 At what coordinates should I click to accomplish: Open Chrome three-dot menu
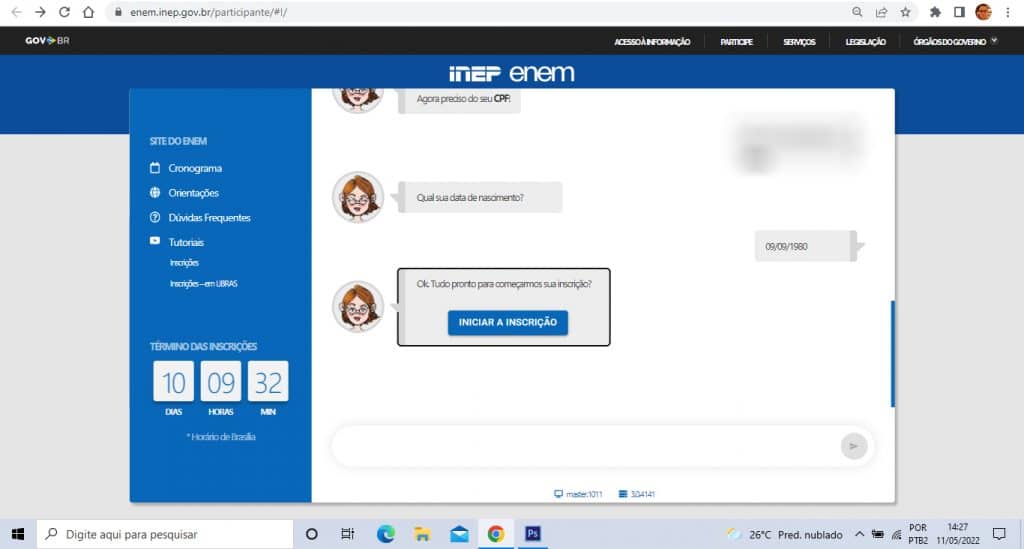[x=1008, y=12]
